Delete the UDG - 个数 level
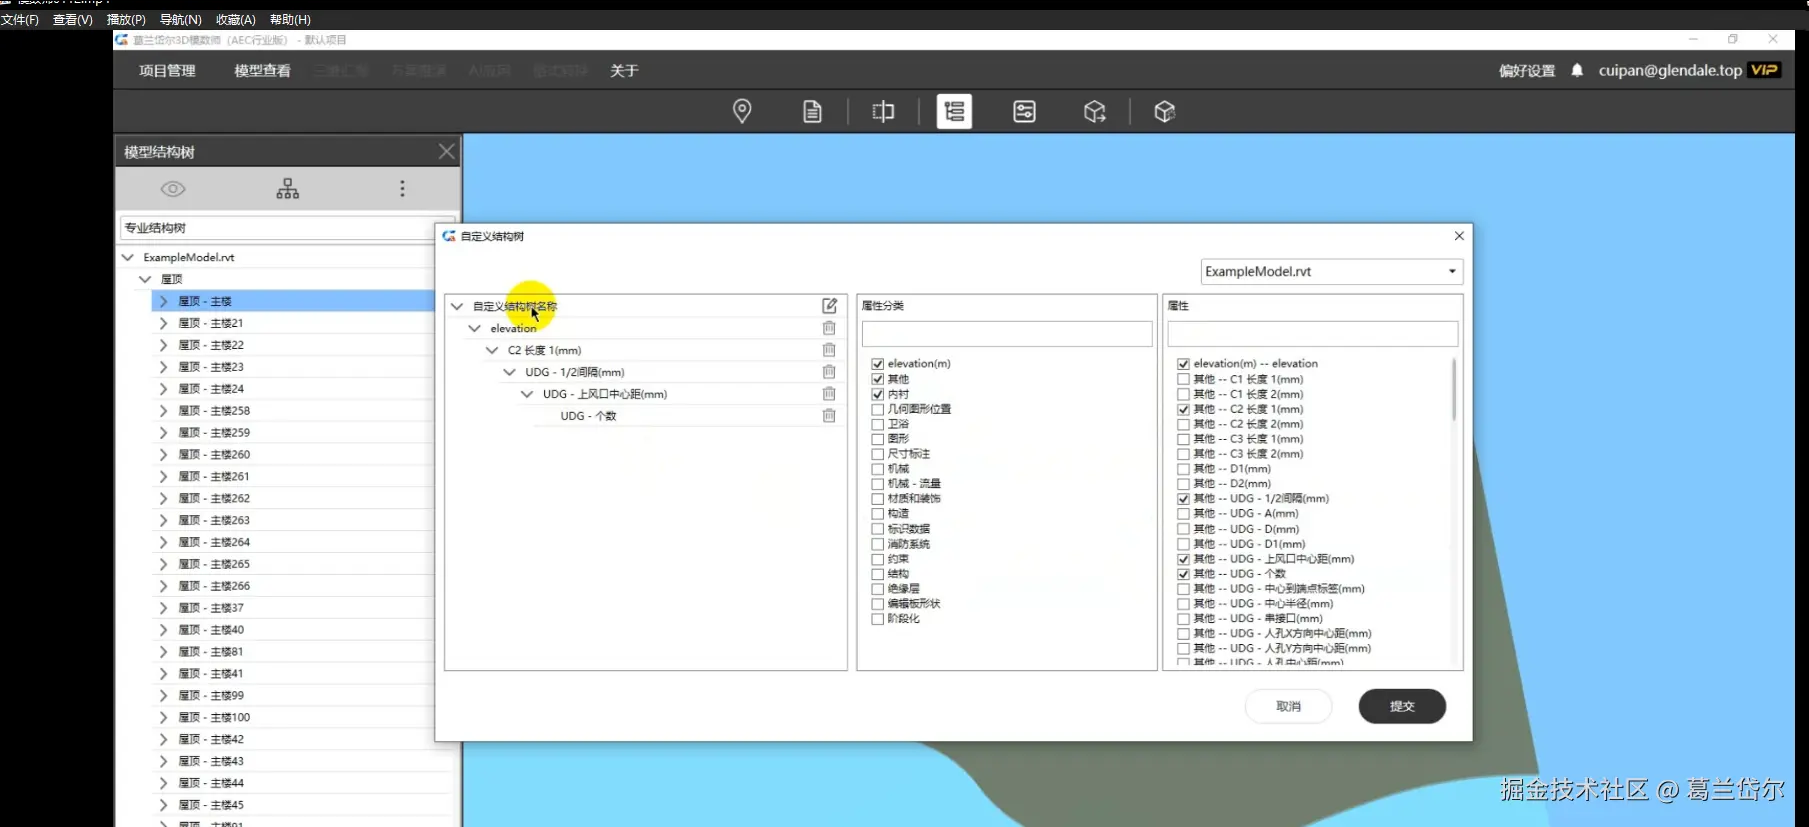Screen dimensions: 1809x827 [829, 416]
